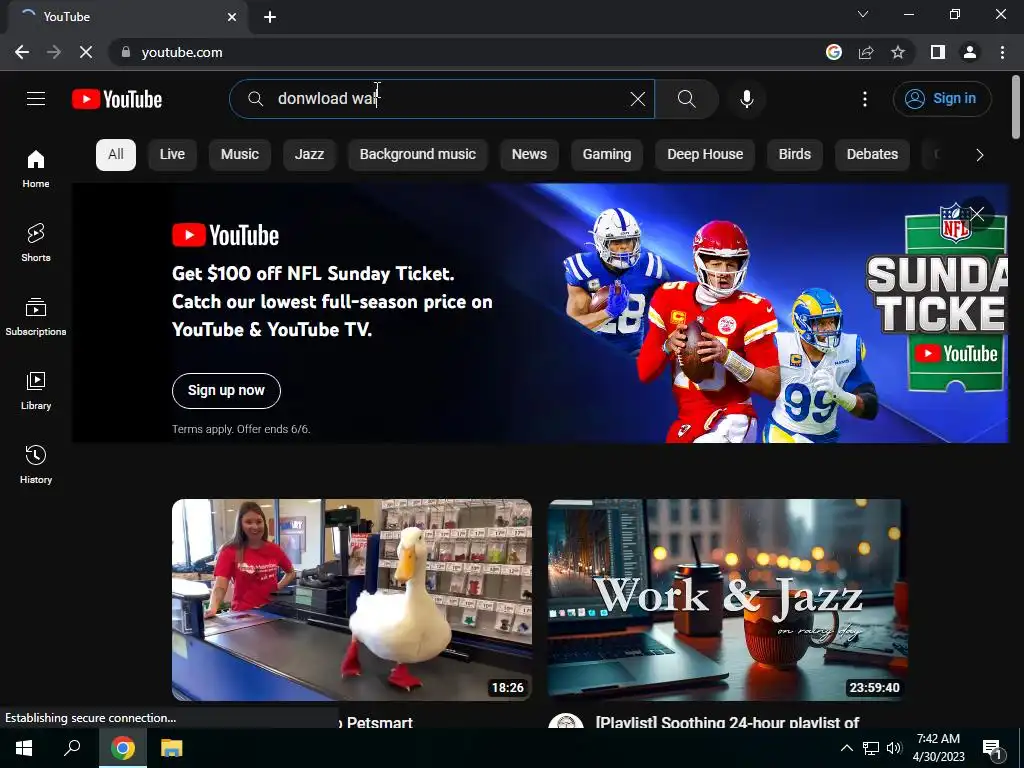Click the page vertical scrollbar
Viewport: 1024px width, 768px height.
1016,107
